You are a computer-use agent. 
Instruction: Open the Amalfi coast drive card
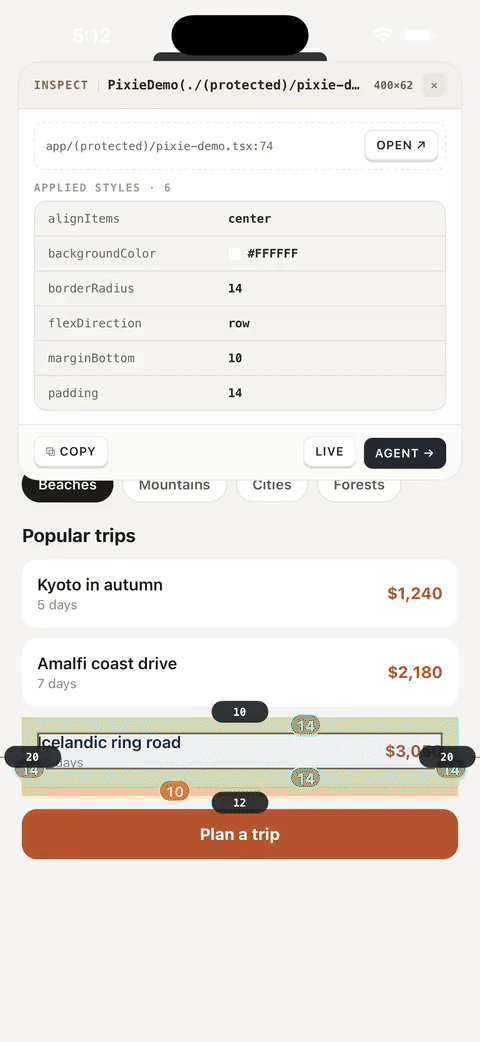pos(240,672)
